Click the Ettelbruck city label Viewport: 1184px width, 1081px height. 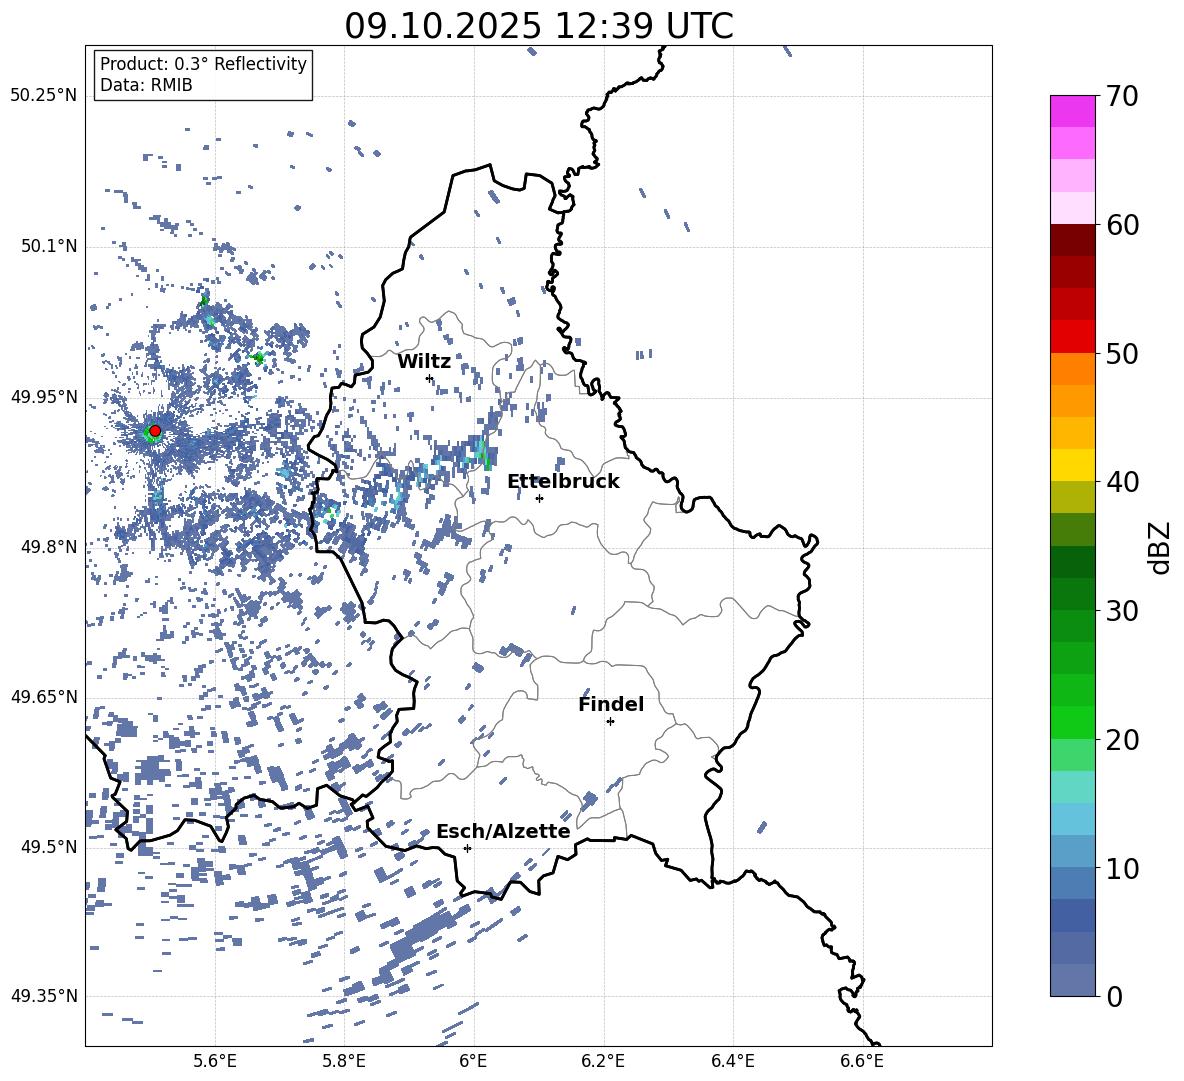[x=563, y=482]
